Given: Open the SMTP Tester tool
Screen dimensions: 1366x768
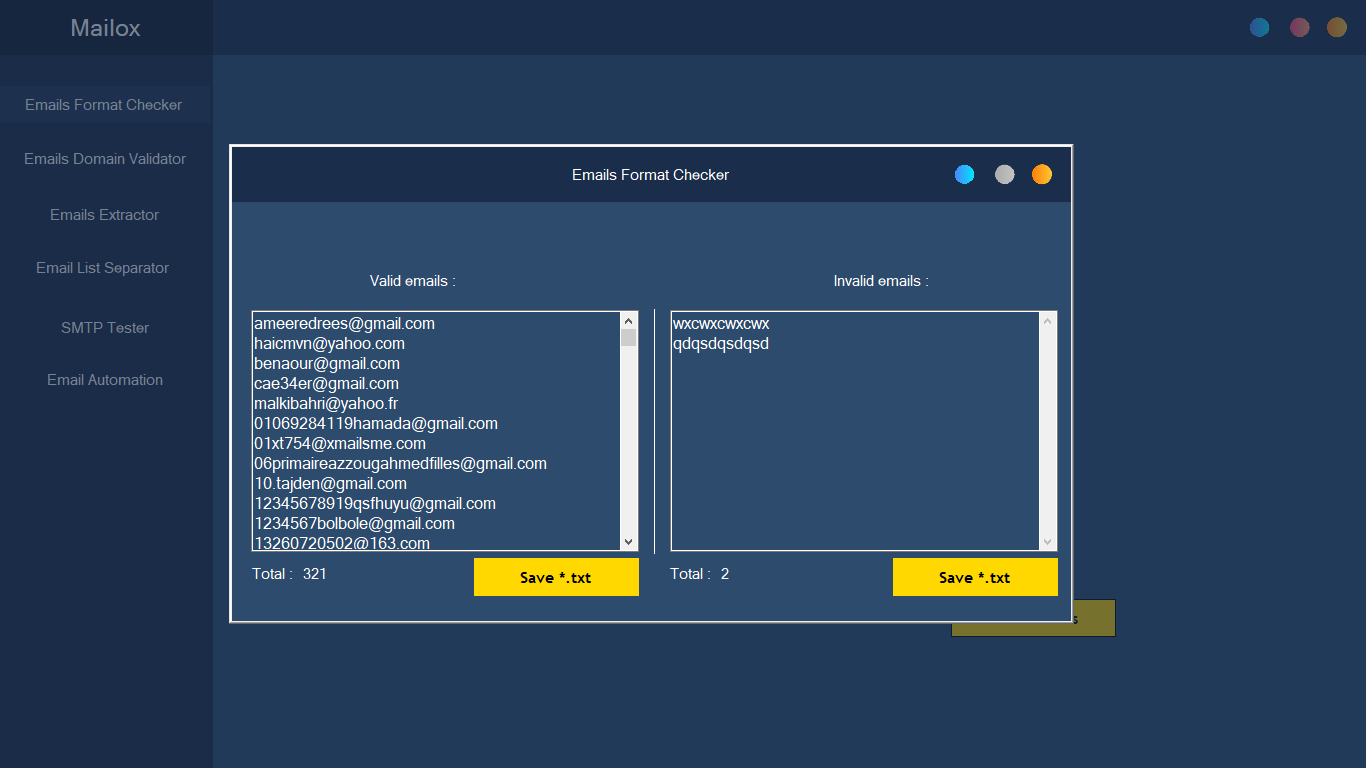Looking at the screenshot, I should coord(104,327).
